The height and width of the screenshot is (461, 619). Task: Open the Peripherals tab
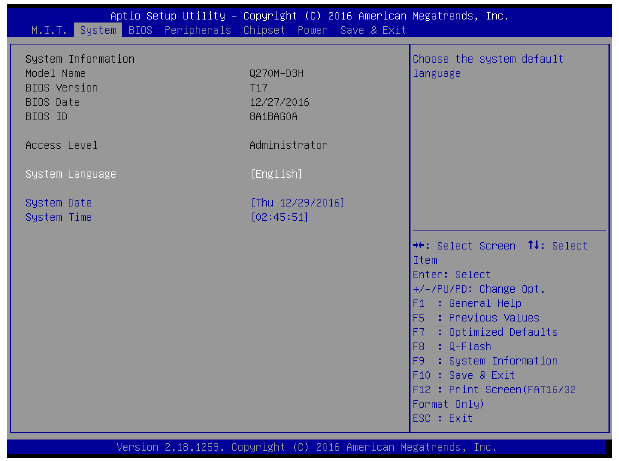[197, 30]
